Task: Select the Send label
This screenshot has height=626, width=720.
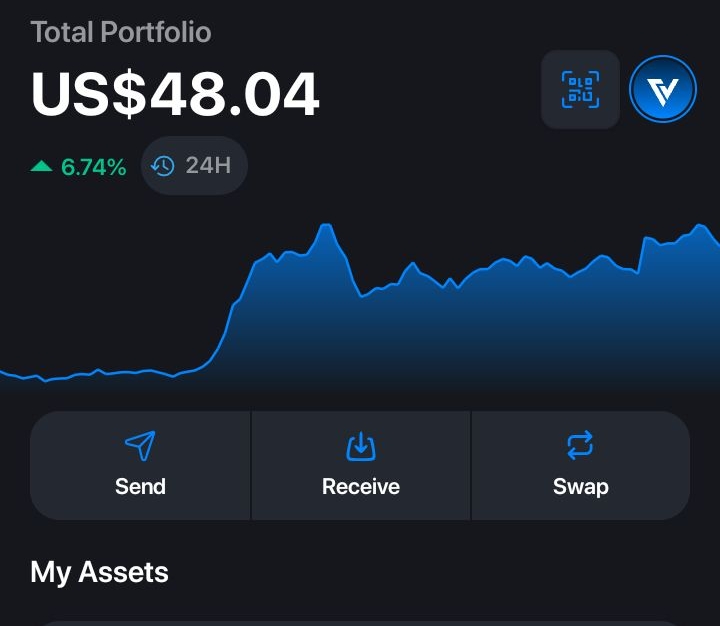Action: click(x=141, y=486)
